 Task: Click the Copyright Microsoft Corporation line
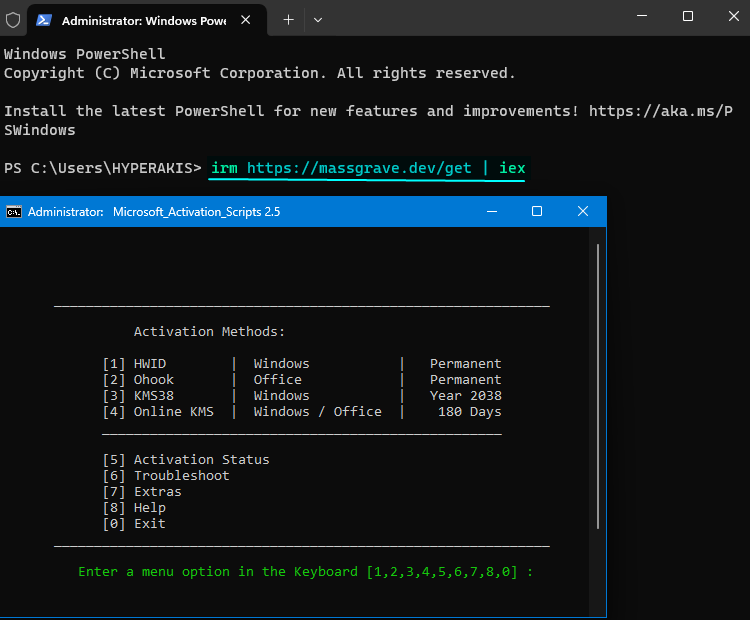[260, 73]
